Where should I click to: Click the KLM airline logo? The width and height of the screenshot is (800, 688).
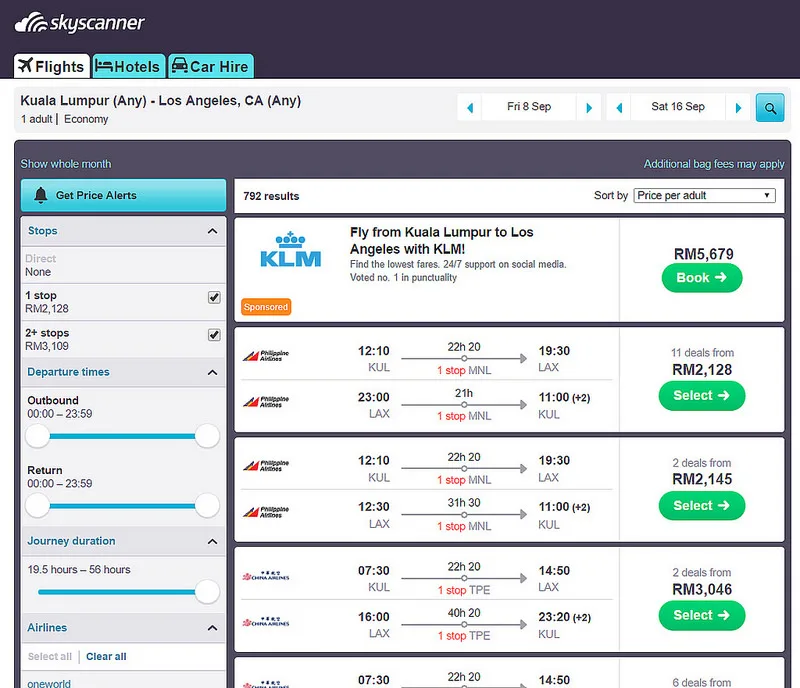[290, 250]
